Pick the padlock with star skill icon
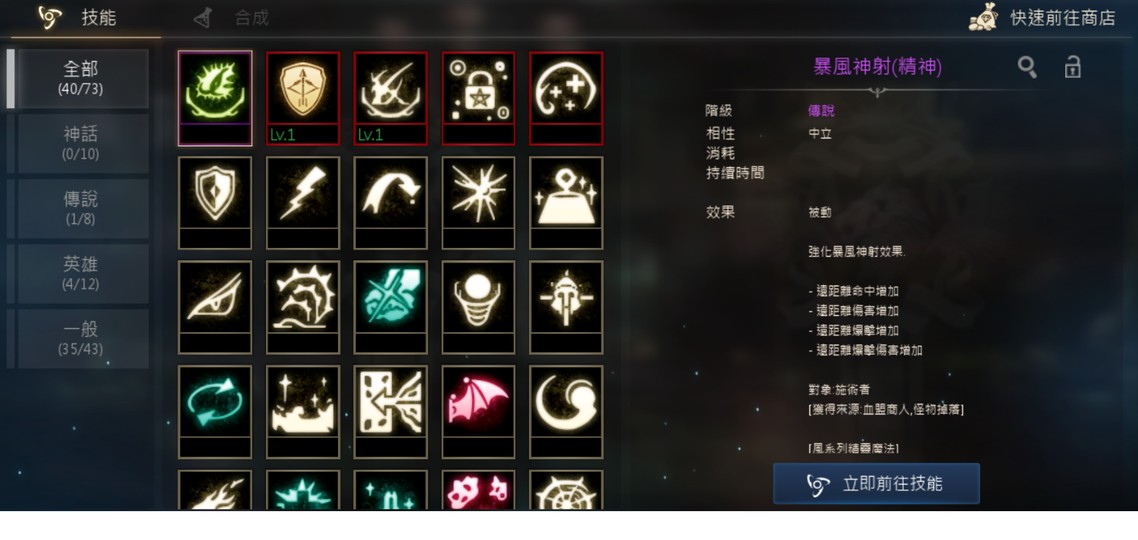Viewport: 1138px width, 540px height. click(478, 98)
